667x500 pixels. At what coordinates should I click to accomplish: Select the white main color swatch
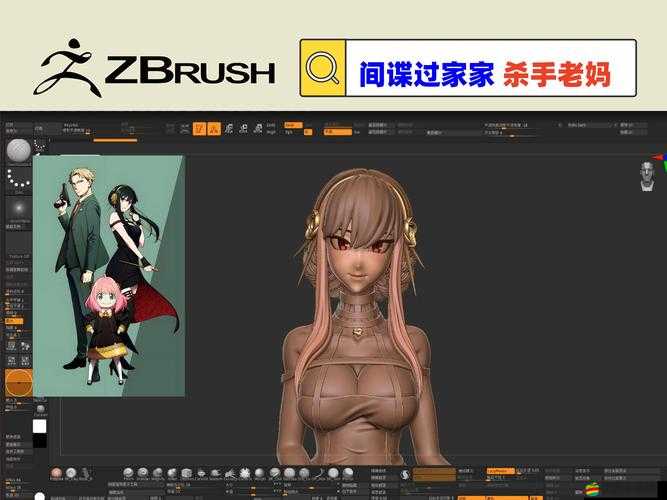tap(40, 426)
